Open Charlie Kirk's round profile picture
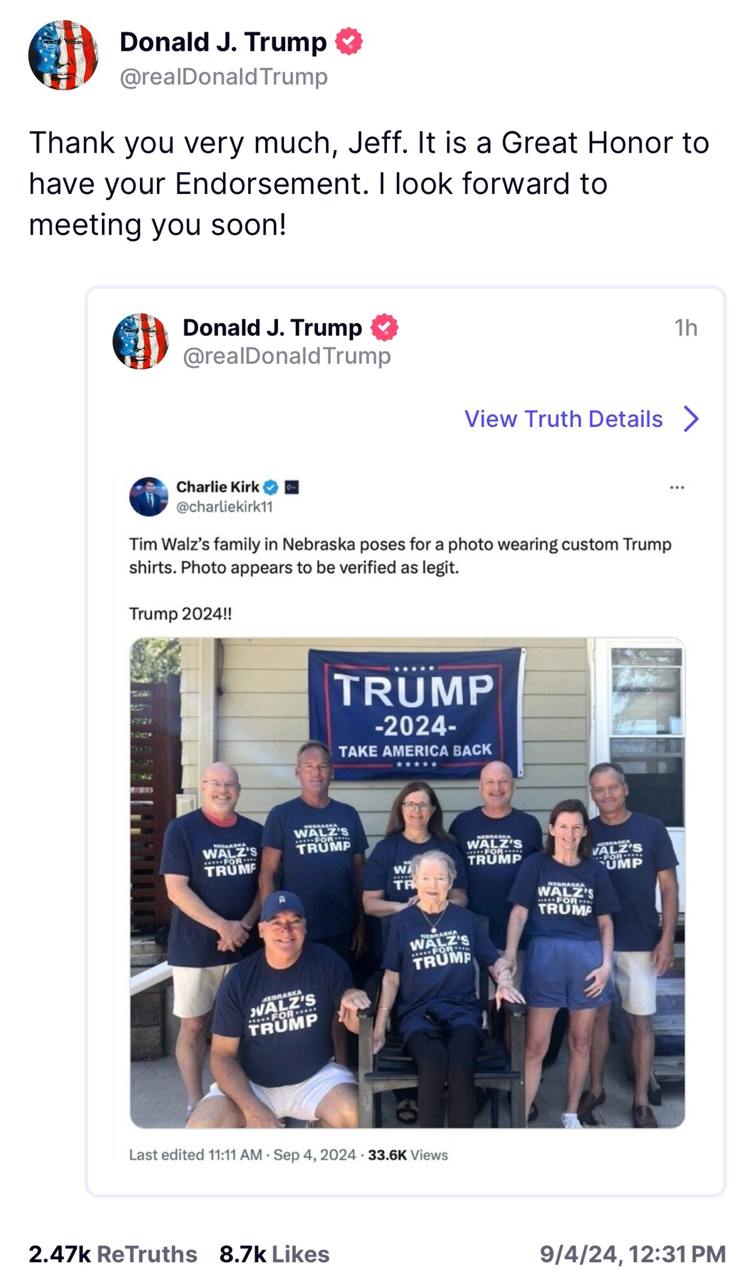Screen dimensions: 755x1280 click(148, 497)
